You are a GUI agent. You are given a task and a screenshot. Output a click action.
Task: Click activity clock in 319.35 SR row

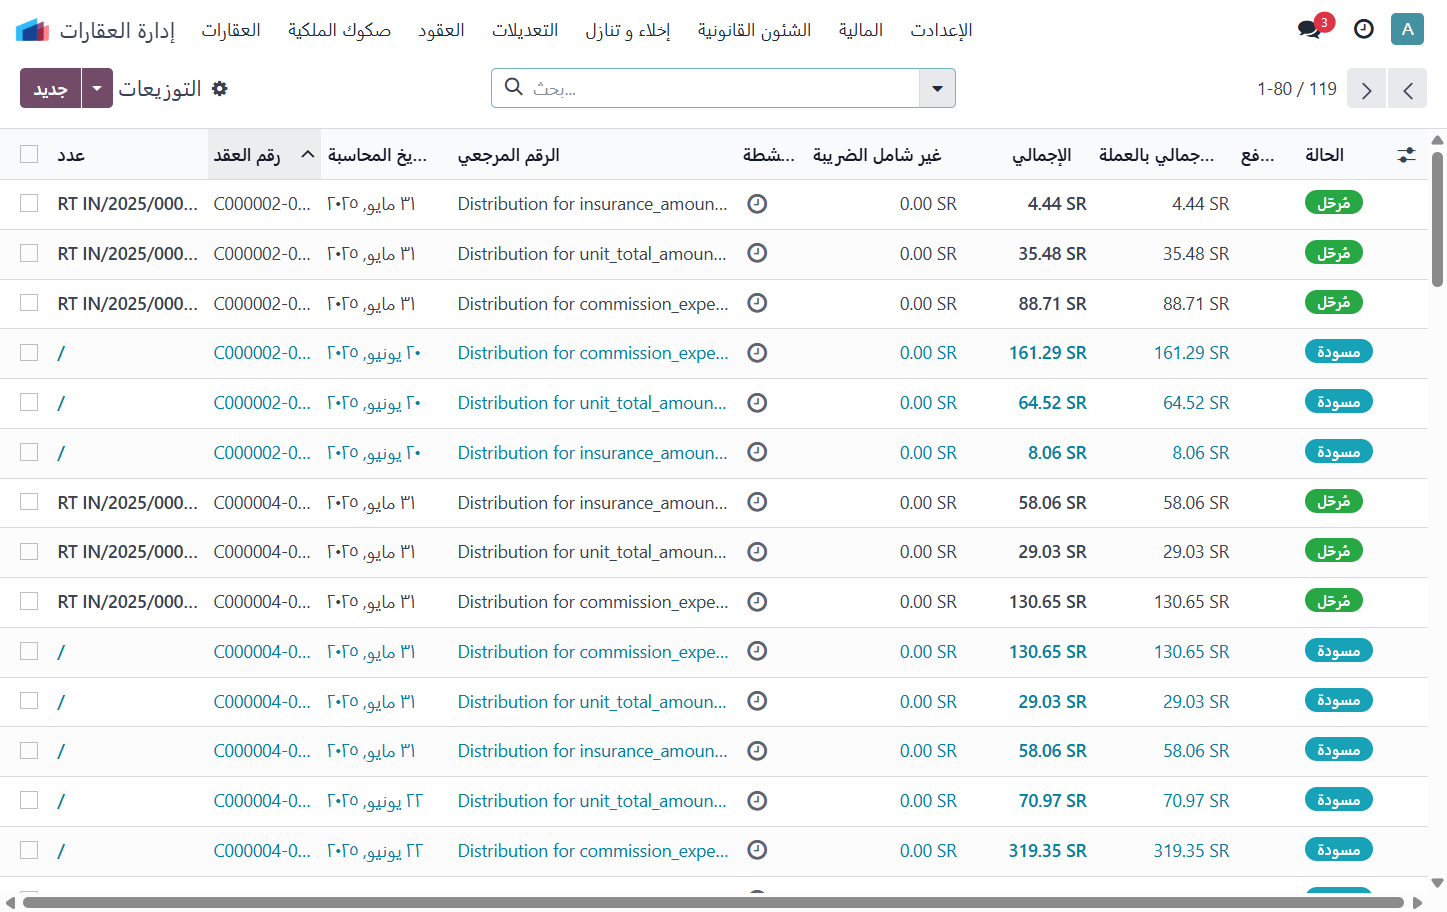[x=757, y=850]
